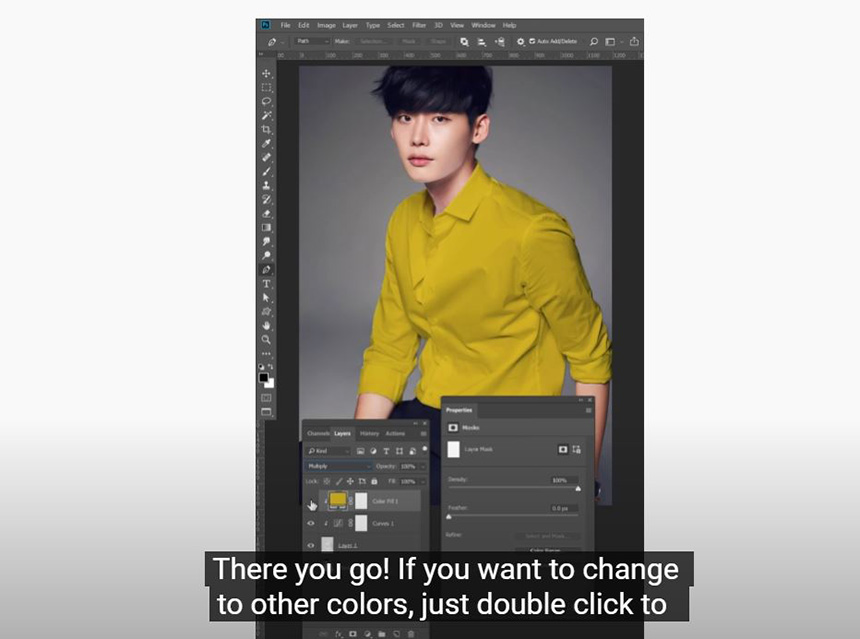The width and height of the screenshot is (860, 639).
Task: Open the Layers panel flyout menu
Action: 423,433
